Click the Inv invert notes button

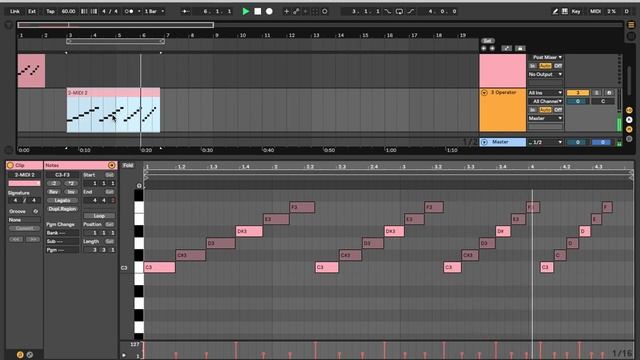point(71,192)
